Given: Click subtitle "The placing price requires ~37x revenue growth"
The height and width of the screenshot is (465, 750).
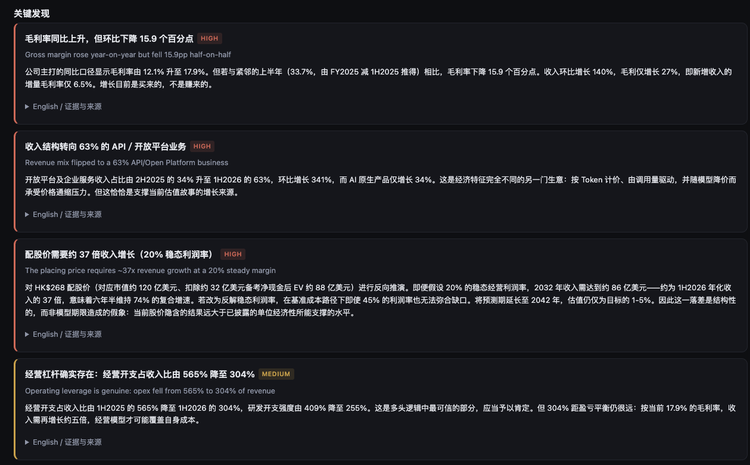Looking at the screenshot, I should 150,270.
